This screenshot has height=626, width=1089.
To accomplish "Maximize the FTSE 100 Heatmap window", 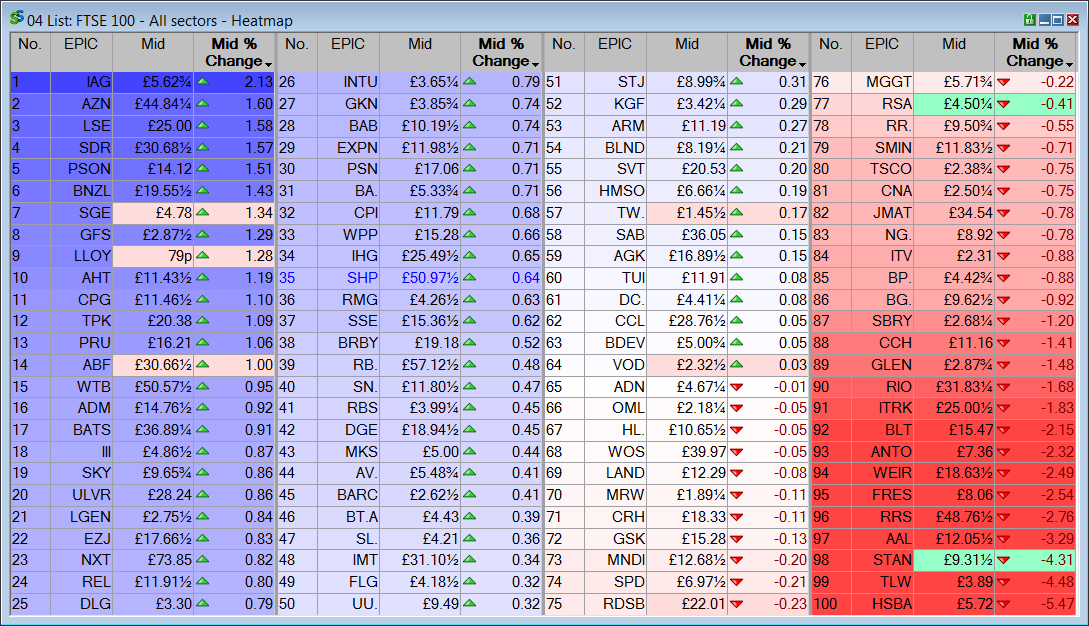I will tap(1058, 20).
